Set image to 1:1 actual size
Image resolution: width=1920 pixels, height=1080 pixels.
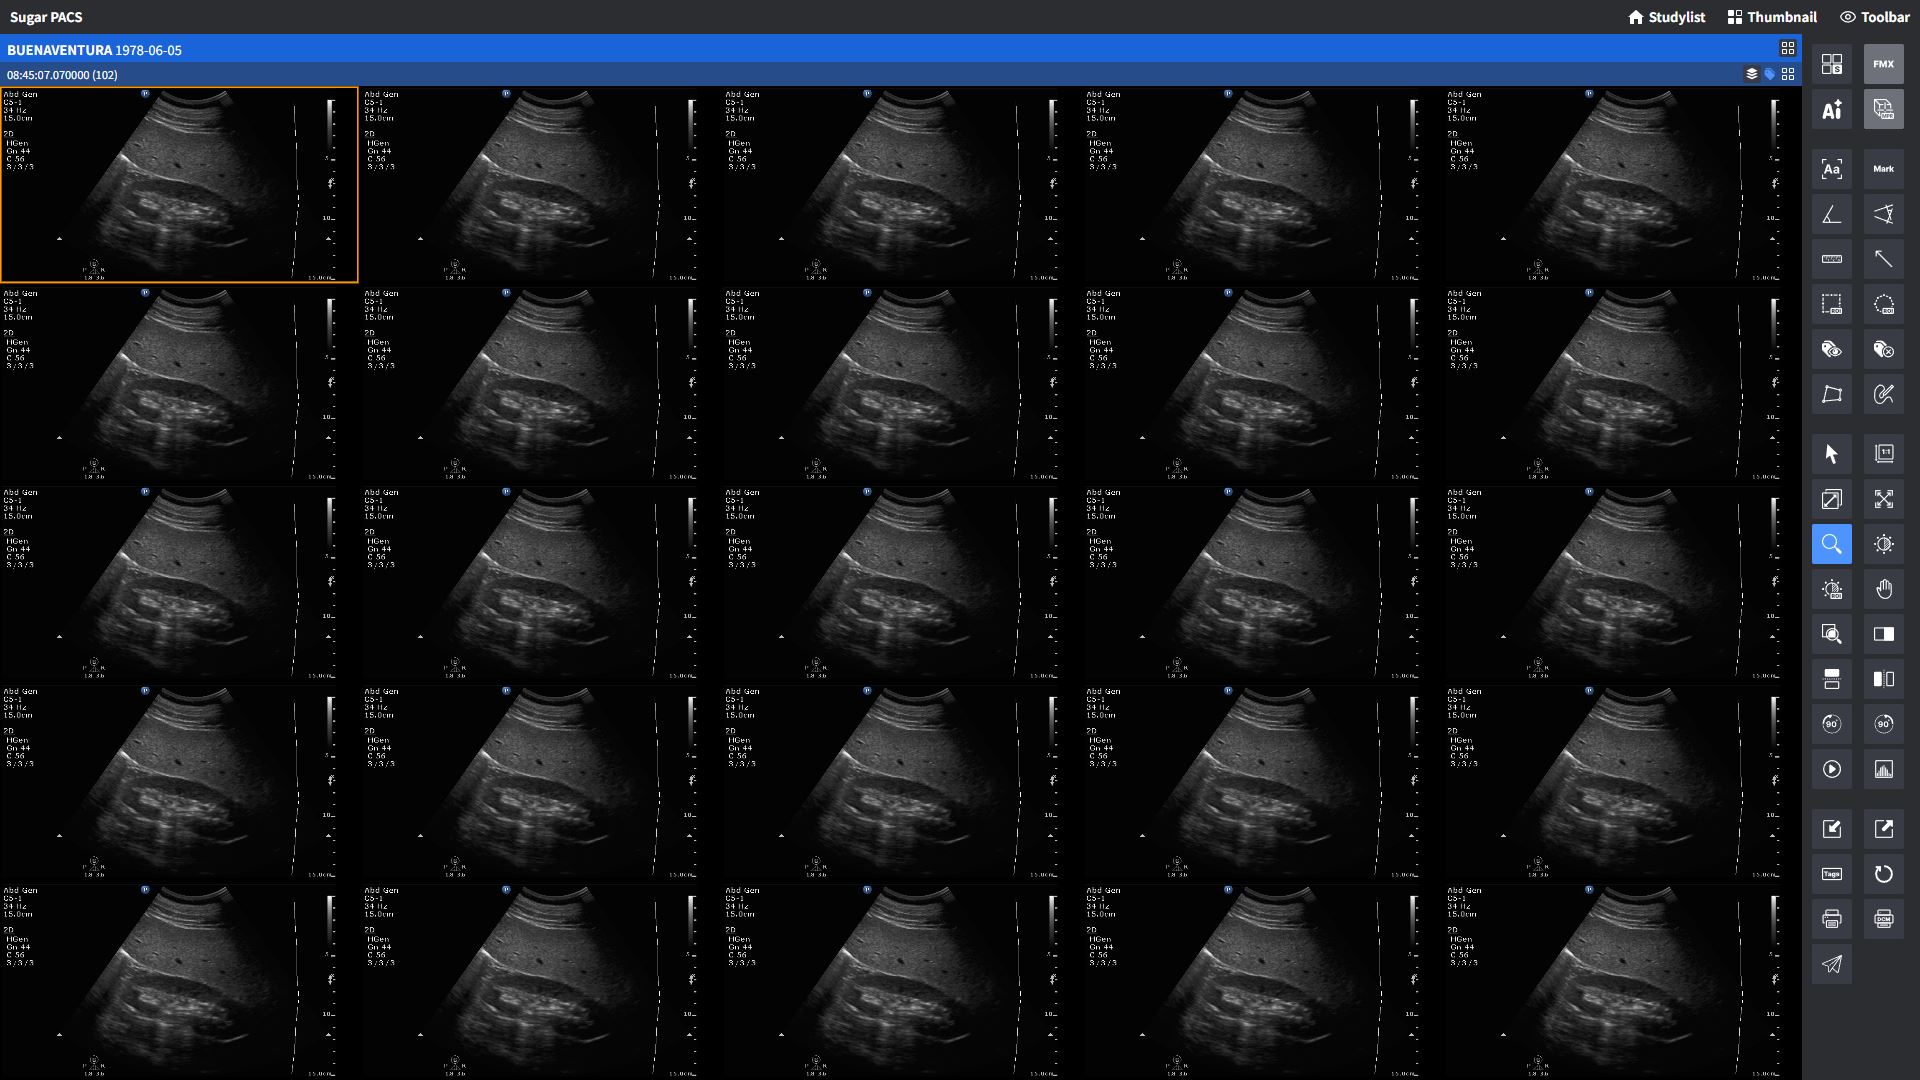(1883, 454)
